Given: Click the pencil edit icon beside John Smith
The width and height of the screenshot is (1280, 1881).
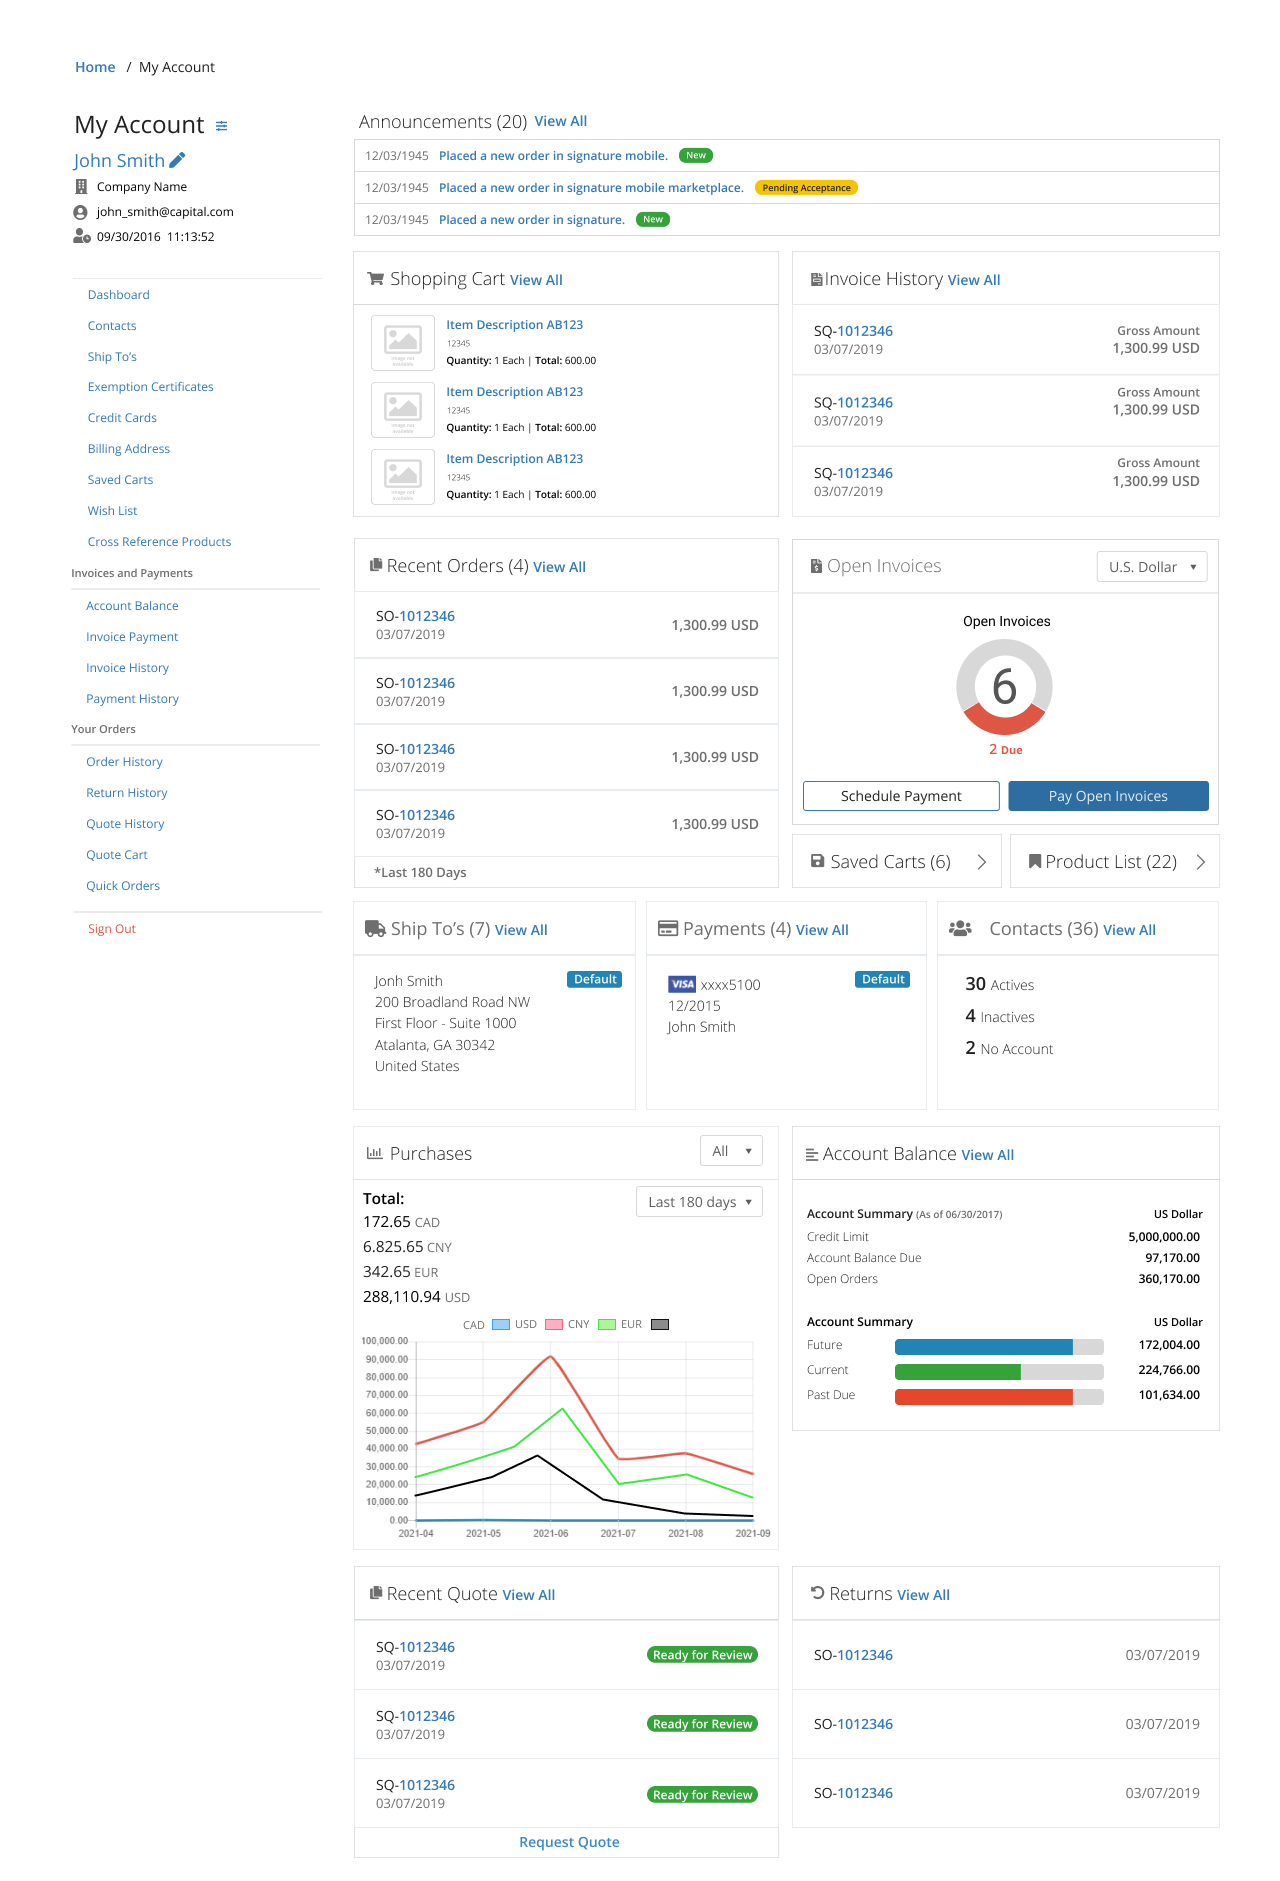Looking at the screenshot, I should tap(177, 160).
